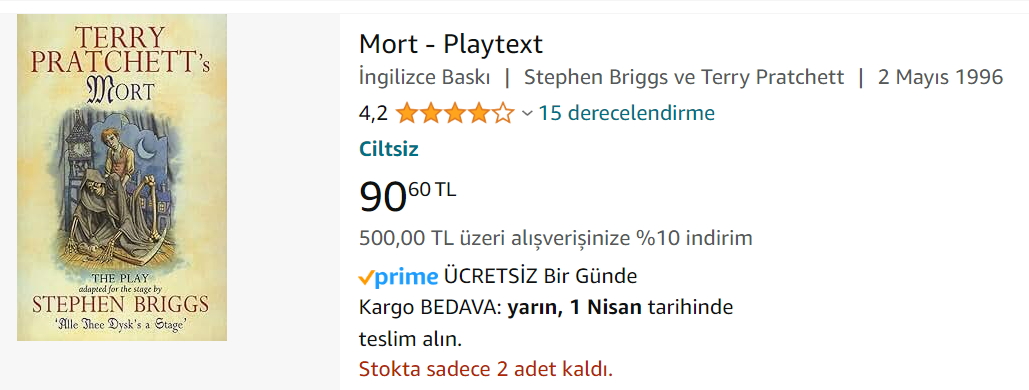This screenshot has width=1029, height=390.
Task: Click the blue "prime" logo text
Action: click(406, 278)
